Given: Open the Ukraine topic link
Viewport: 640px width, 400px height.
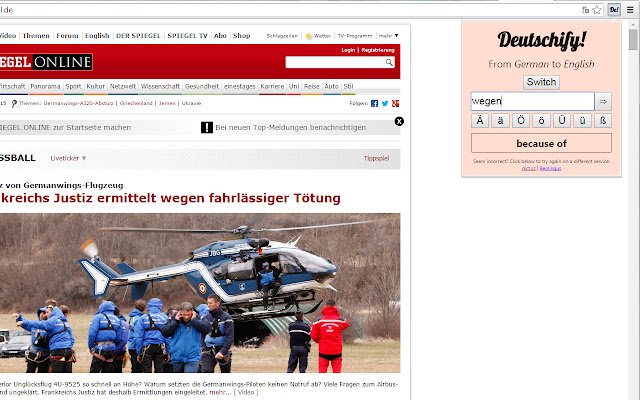Looking at the screenshot, I should point(191,103).
